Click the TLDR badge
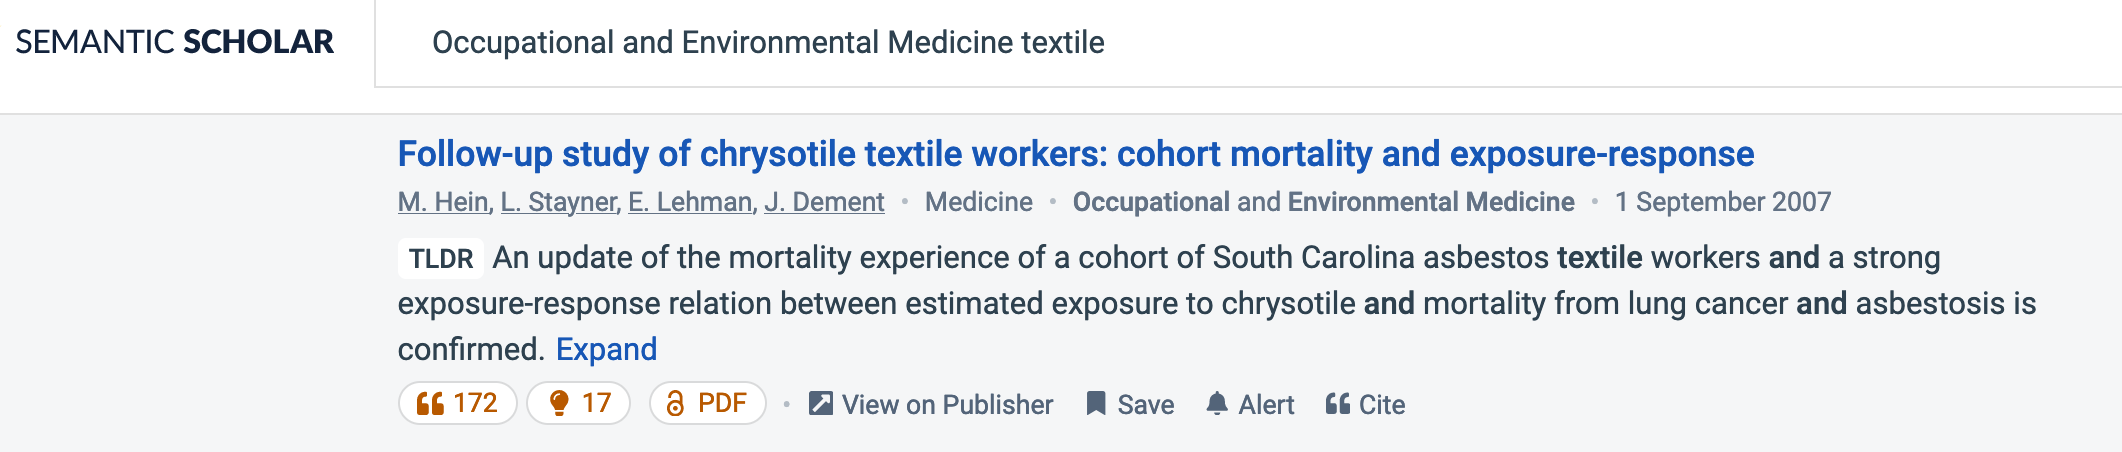 click(441, 258)
